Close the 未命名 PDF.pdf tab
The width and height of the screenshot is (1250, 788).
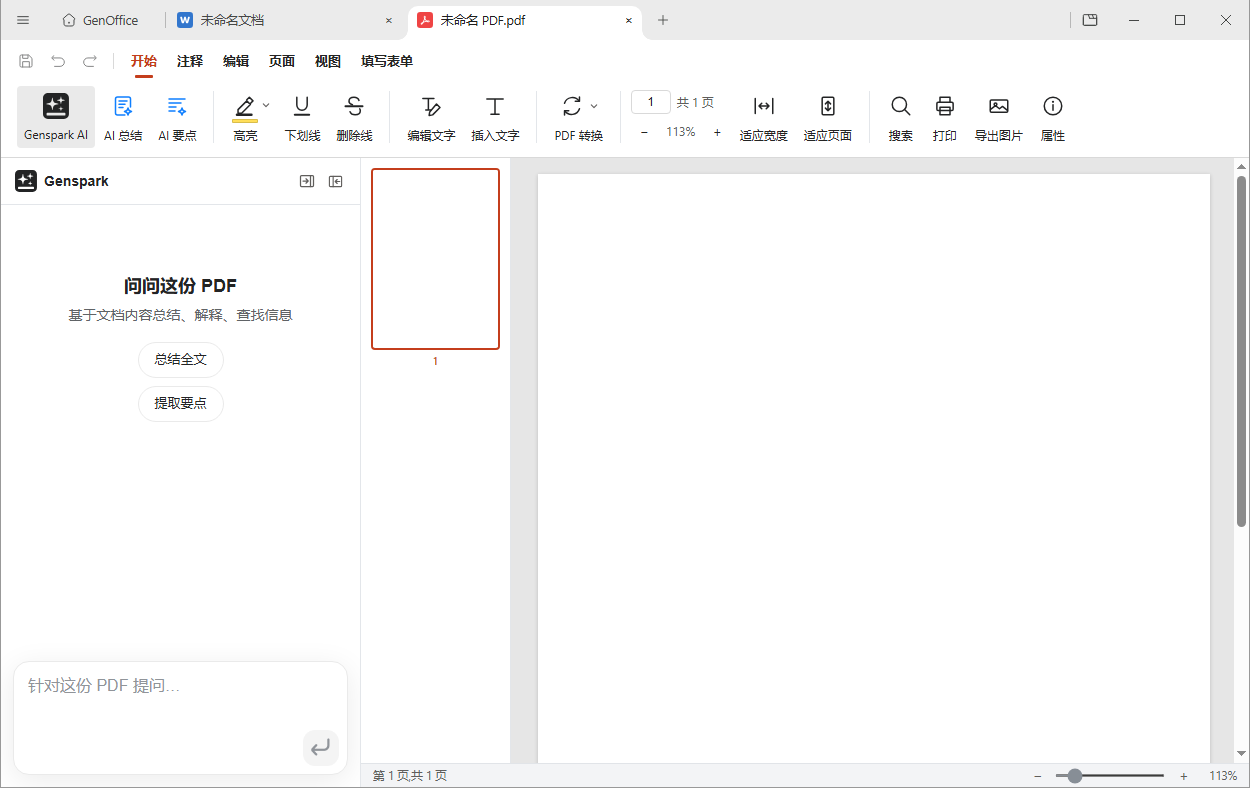629,20
